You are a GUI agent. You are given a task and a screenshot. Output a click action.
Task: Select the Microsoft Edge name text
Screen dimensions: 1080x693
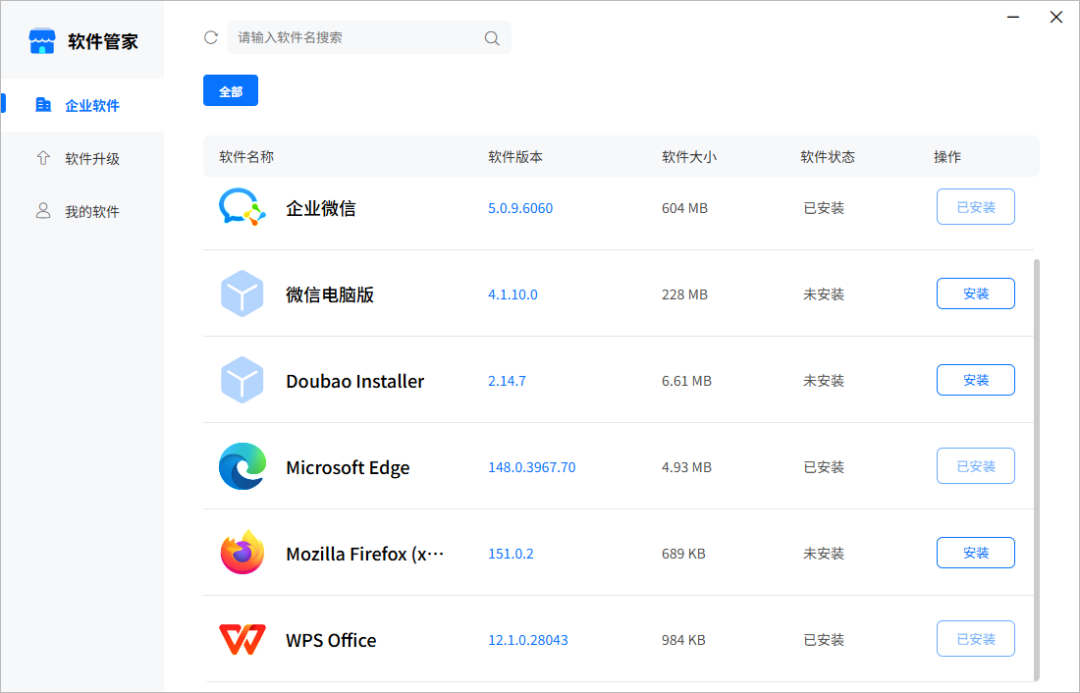347,468
